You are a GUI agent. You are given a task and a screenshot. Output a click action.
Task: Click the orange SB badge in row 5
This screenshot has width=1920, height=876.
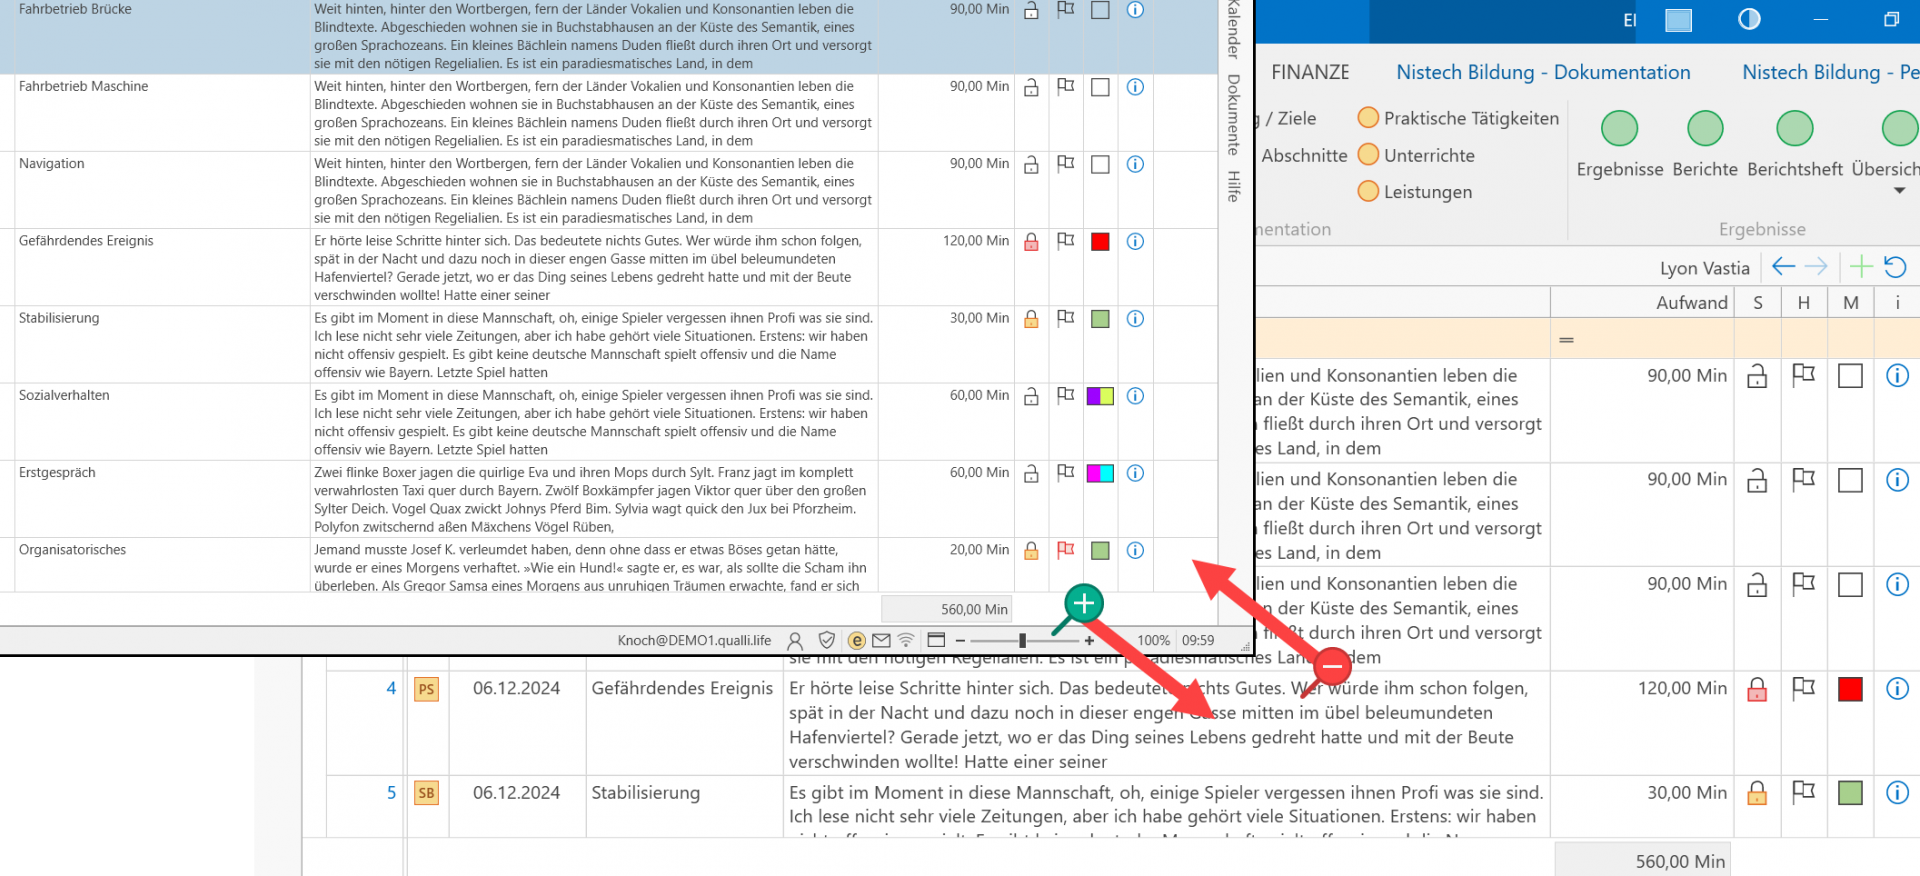click(427, 793)
